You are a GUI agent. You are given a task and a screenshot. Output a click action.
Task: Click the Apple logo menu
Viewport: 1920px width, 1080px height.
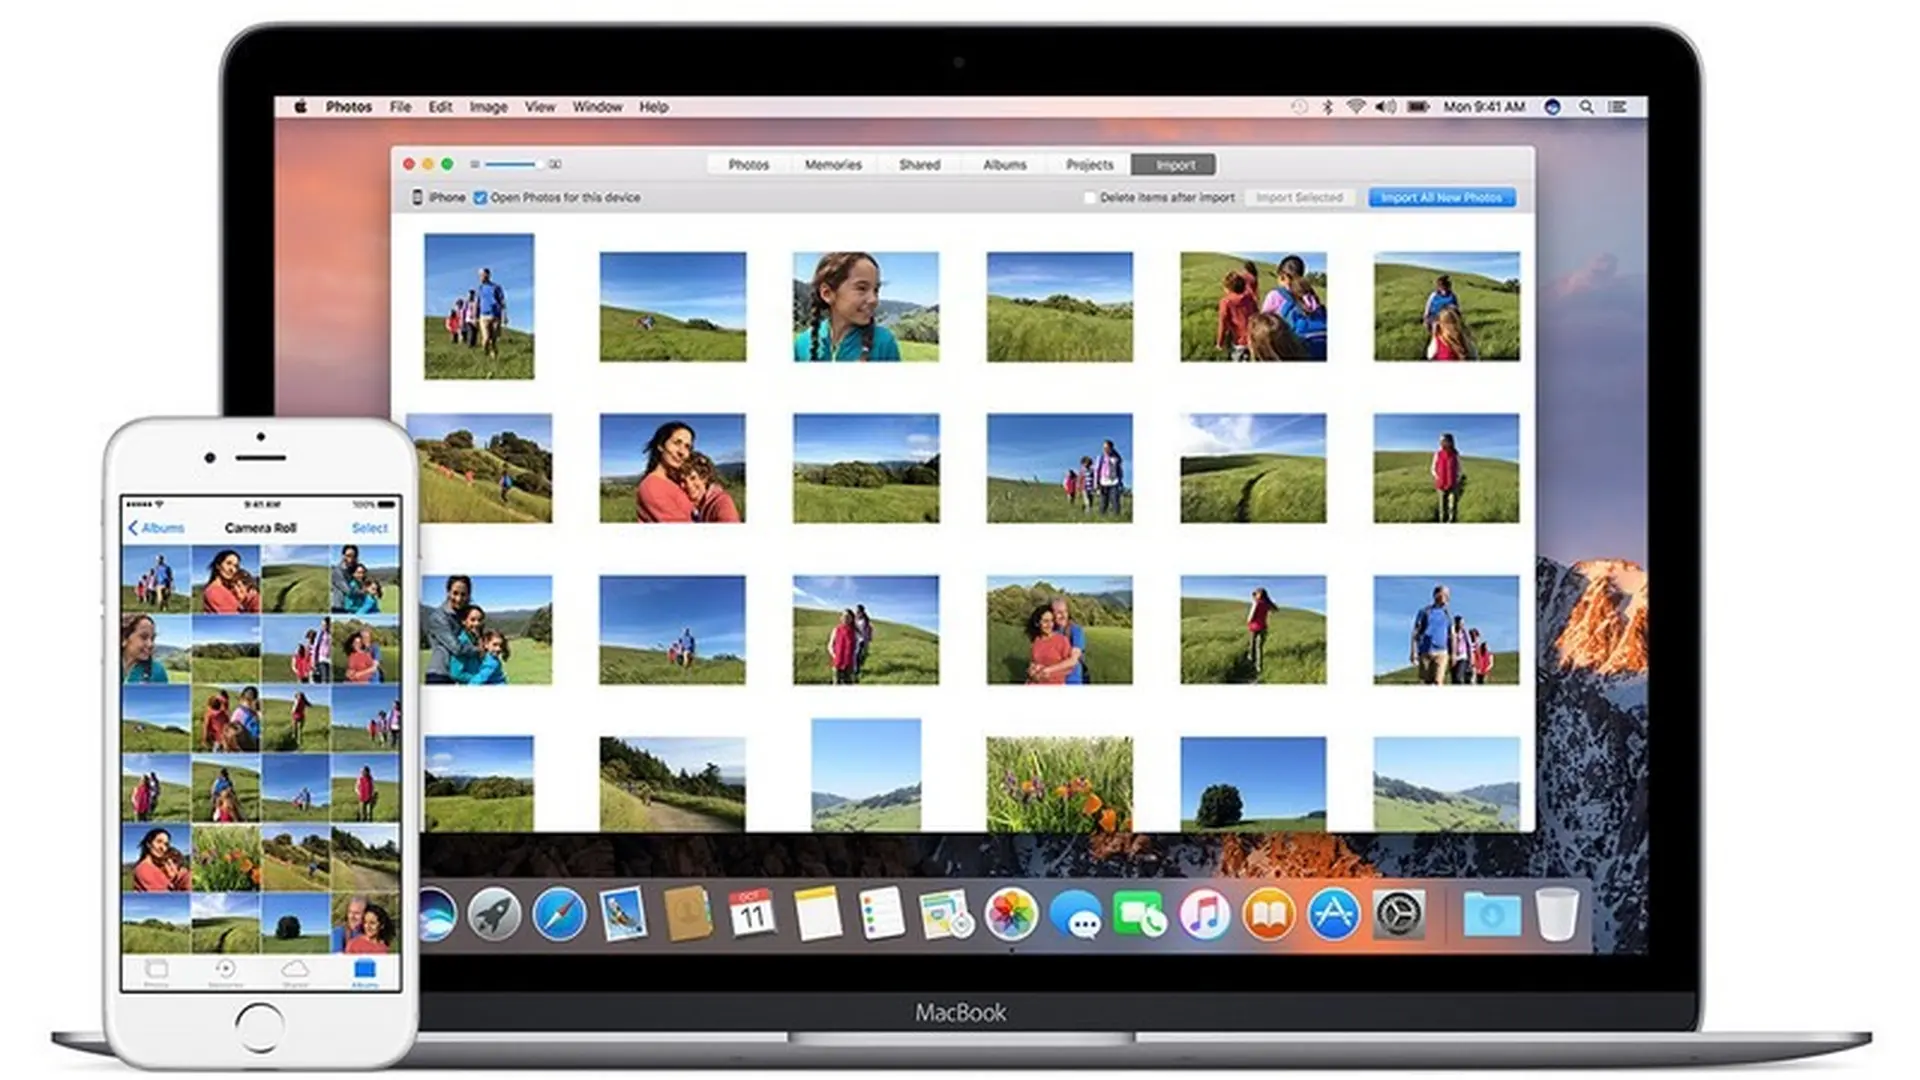[x=300, y=106]
